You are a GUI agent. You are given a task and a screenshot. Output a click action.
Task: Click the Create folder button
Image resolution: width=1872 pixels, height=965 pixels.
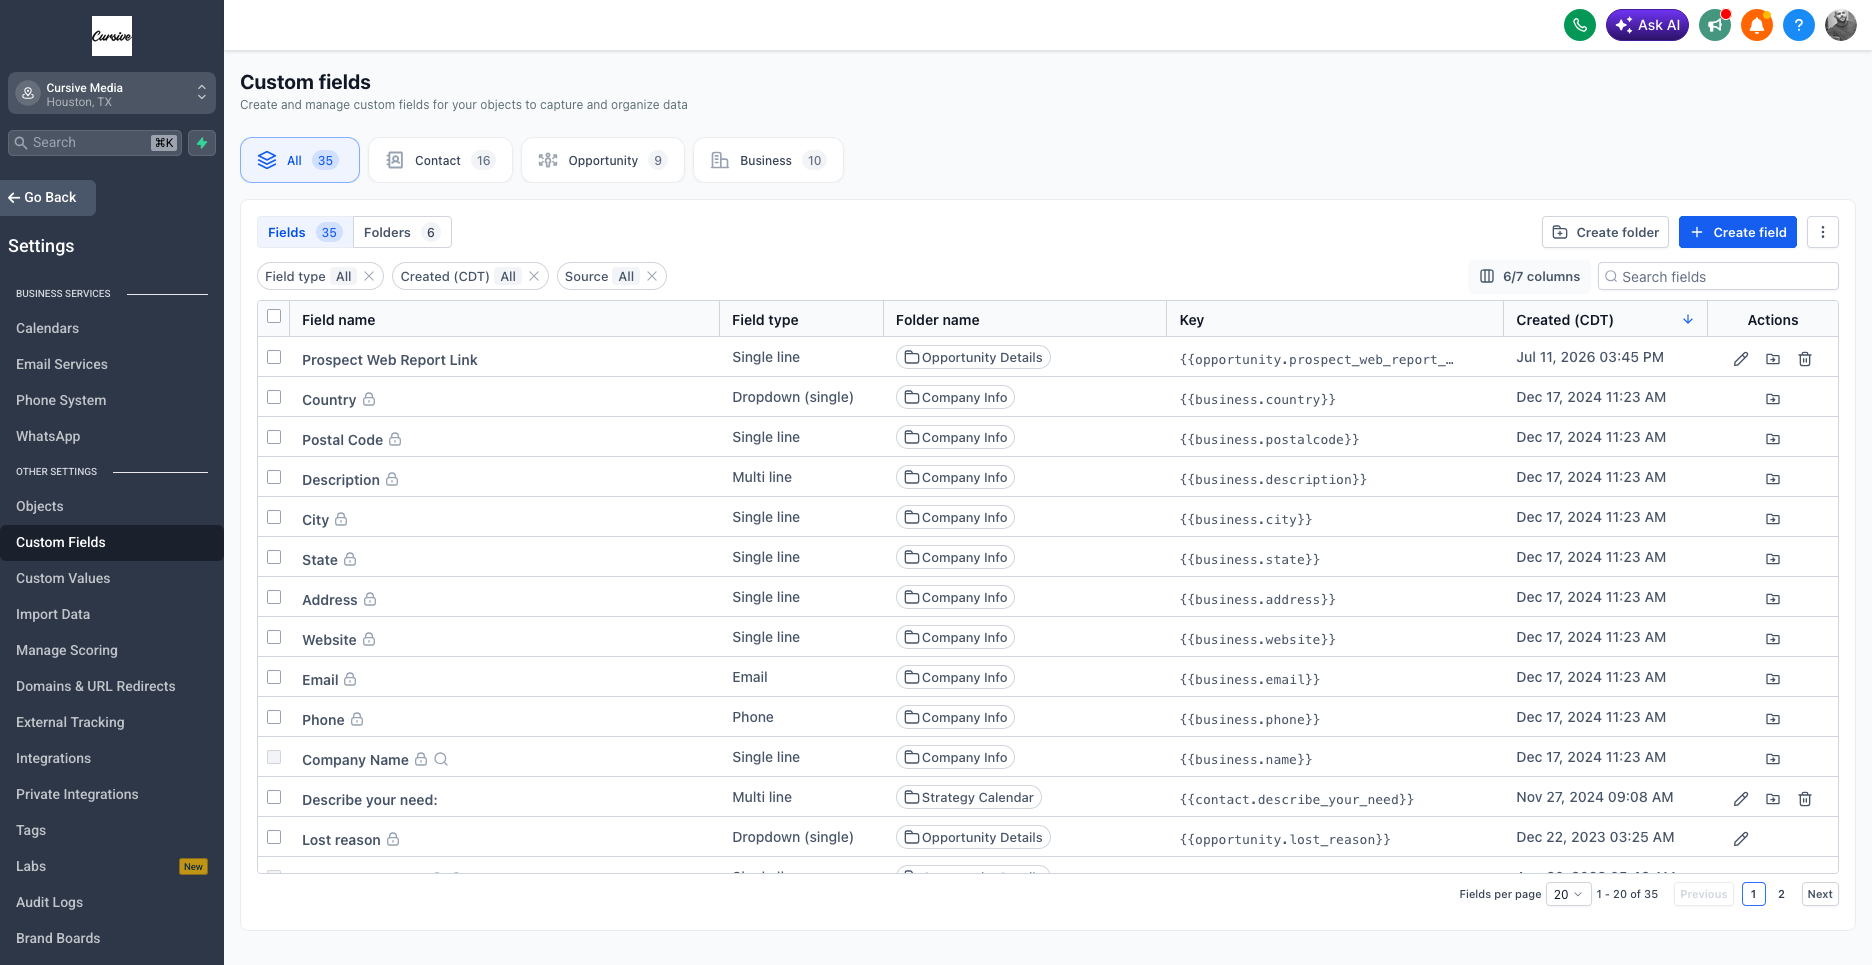click(1605, 232)
